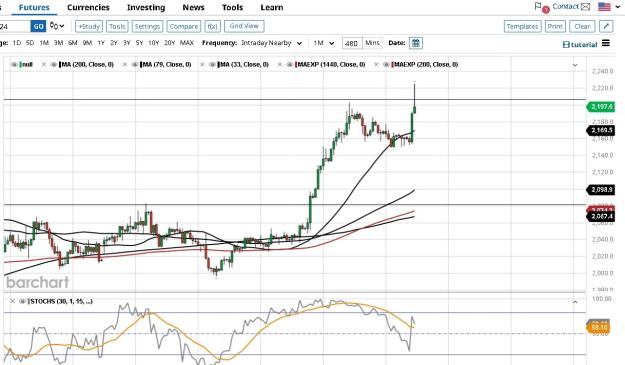625x365 pixels.
Task: Click the Compare button
Action: pyautogui.click(x=184, y=26)
